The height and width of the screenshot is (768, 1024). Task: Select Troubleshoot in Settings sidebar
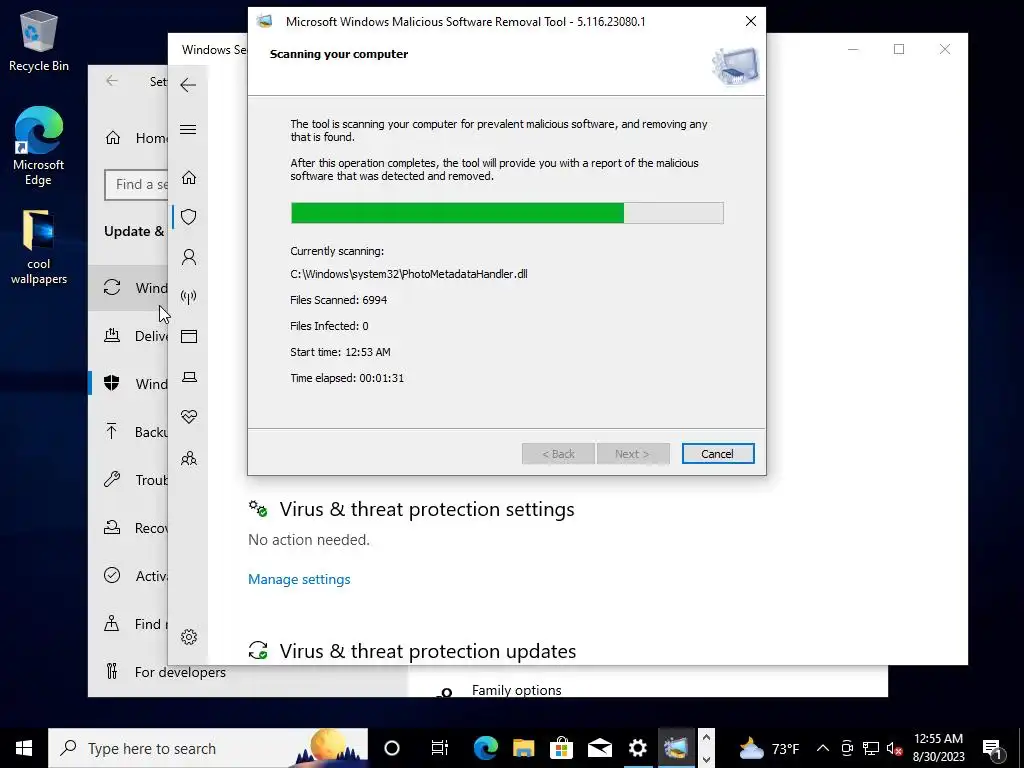tap(128, 480)
